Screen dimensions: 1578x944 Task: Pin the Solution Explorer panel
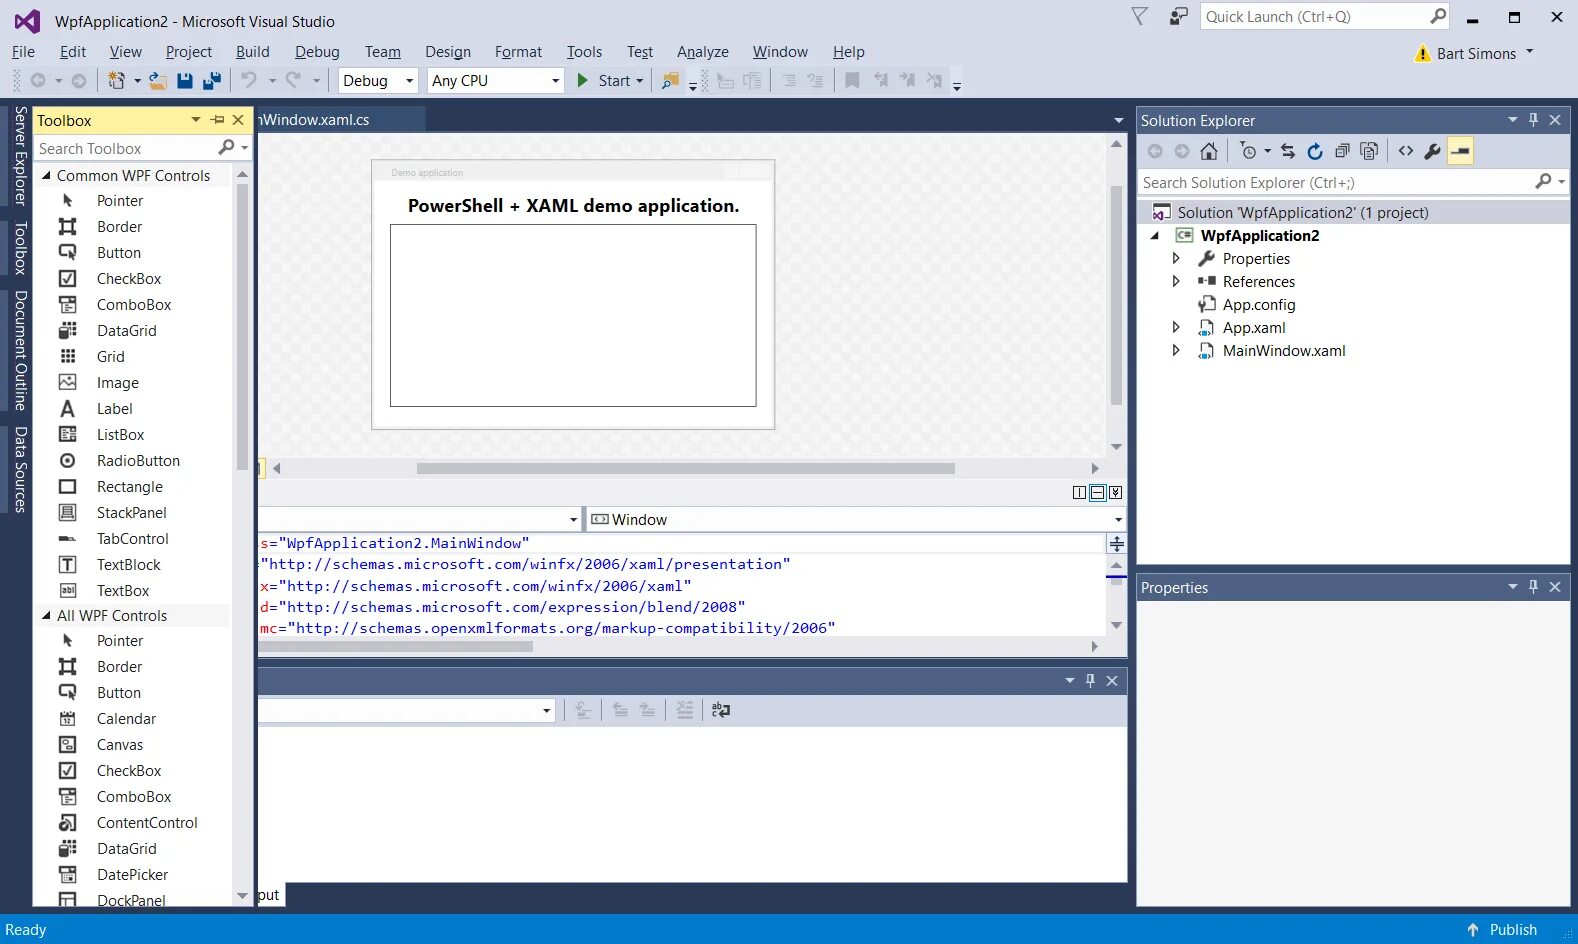click(1533, 120)
